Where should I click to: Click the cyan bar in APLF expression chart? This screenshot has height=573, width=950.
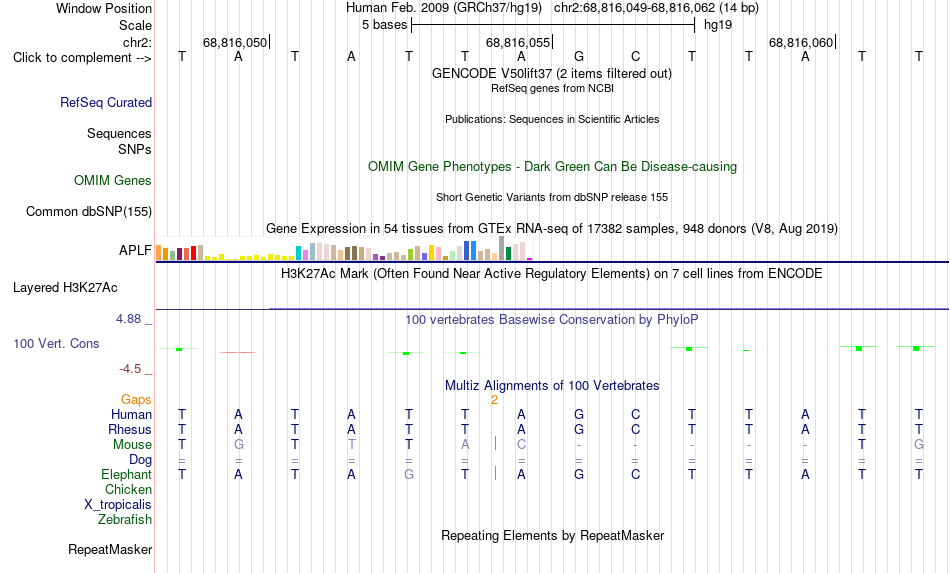coord(298,253)
